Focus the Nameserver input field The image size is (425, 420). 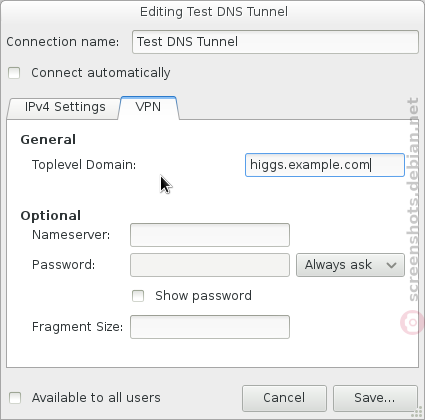pos(210,235)
